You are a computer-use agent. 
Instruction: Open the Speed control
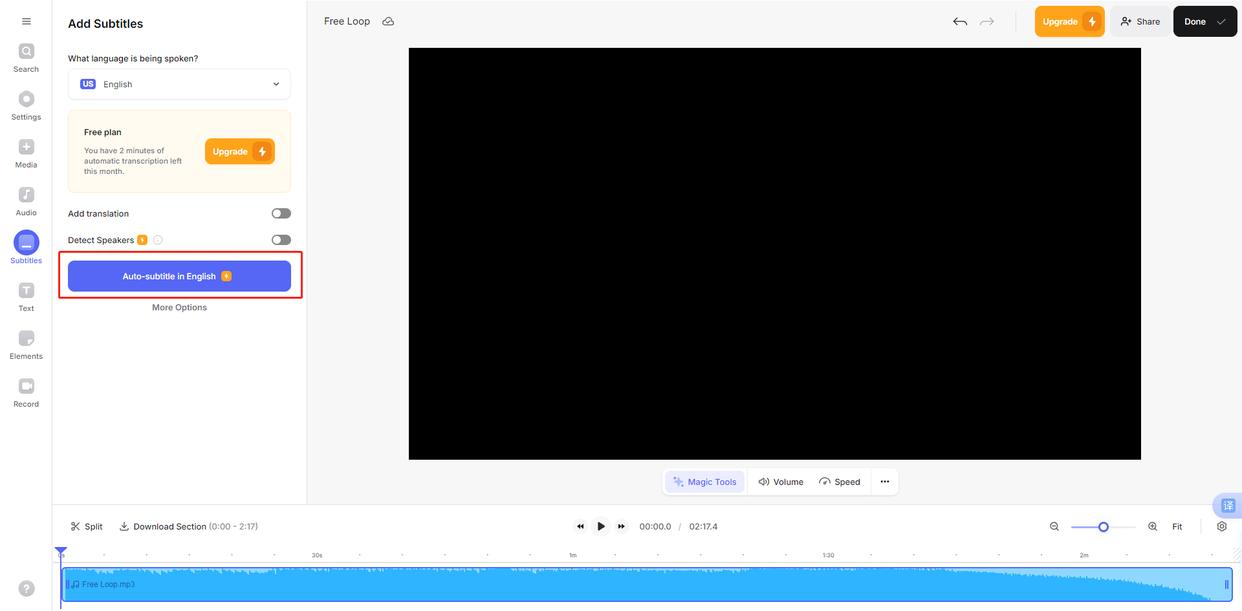click(840, 482)
